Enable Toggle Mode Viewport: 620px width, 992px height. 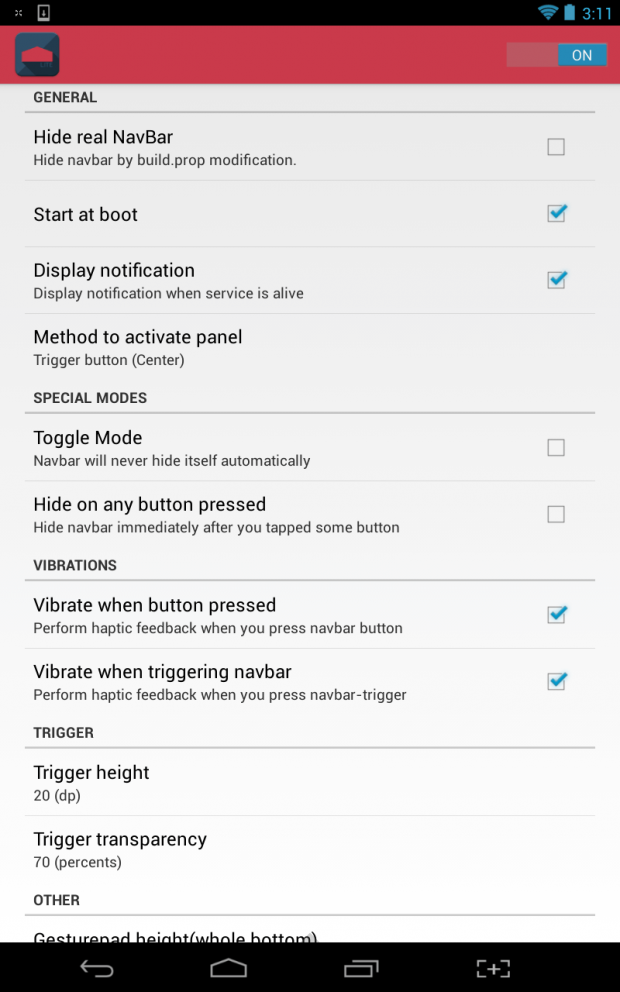point(556,447)
